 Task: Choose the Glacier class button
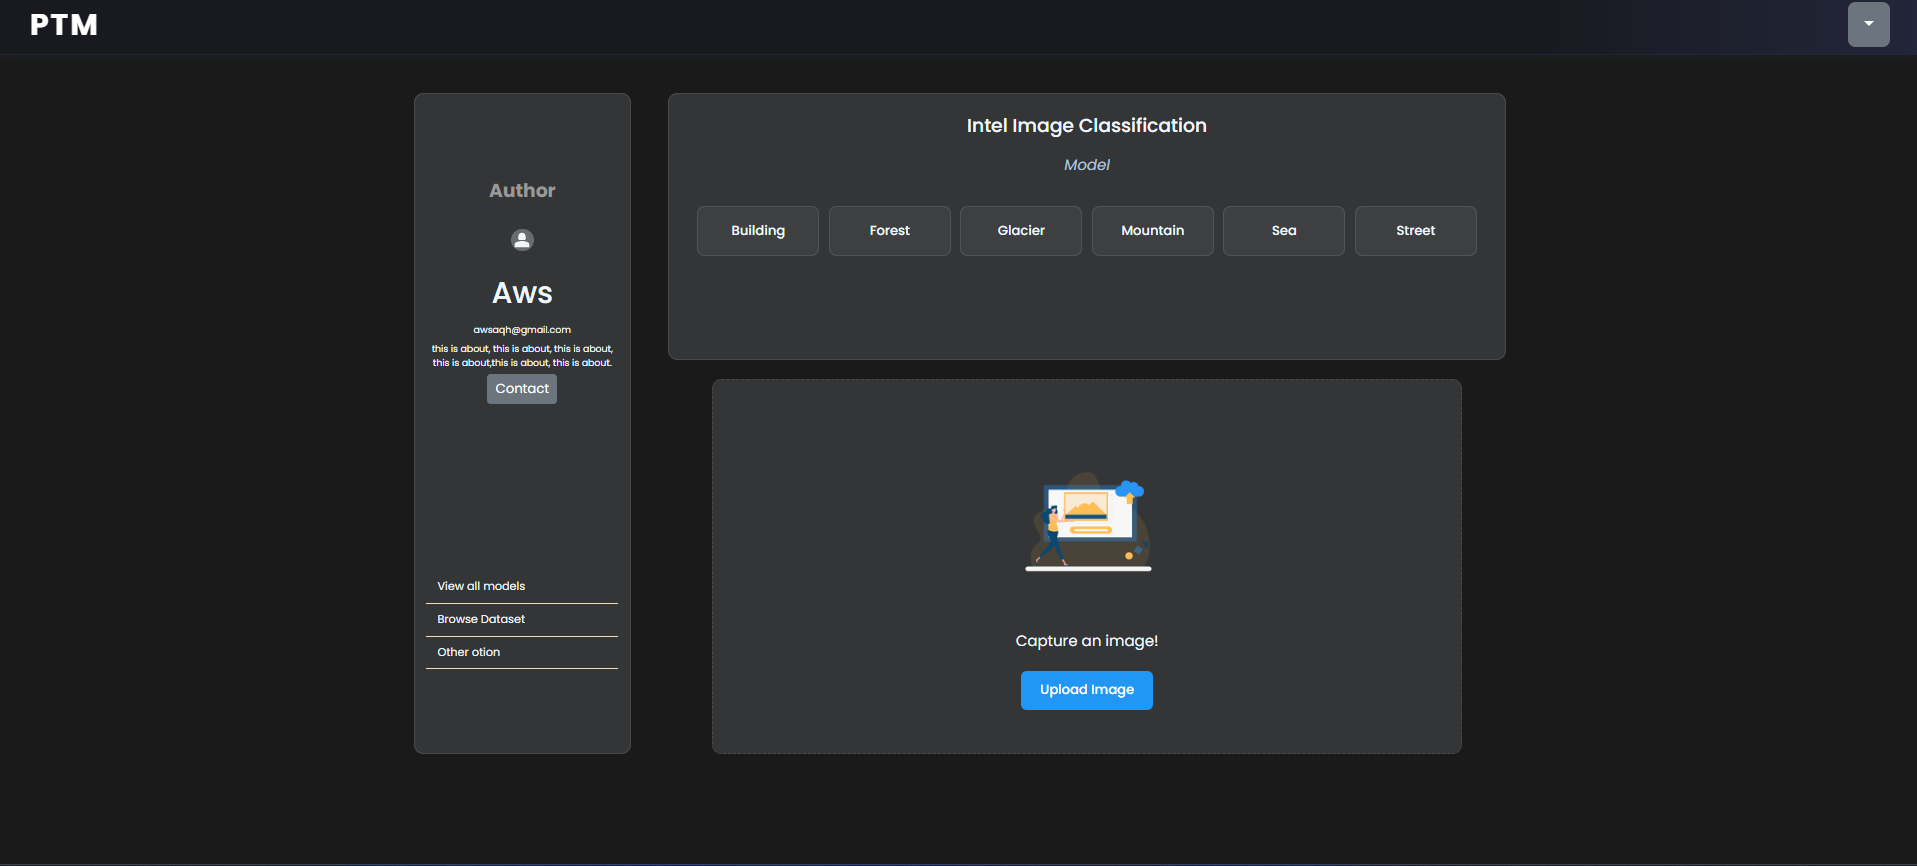coord(1021,231)
